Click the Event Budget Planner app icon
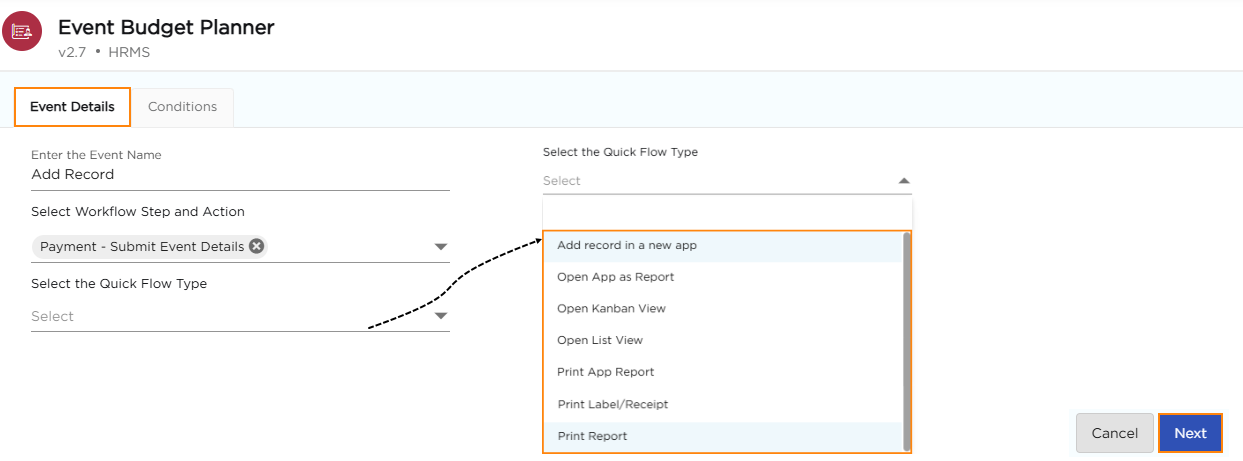 coord(21,32)
